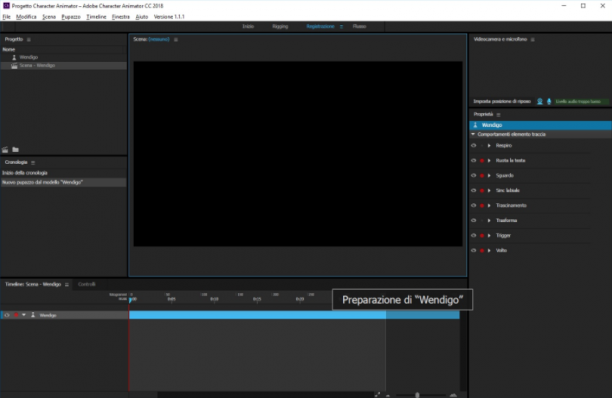Image resolution: width=612 pixels, height=398 pixels.
Task: Open the Proprietà panel menu icon
Action: pos(498,115)
